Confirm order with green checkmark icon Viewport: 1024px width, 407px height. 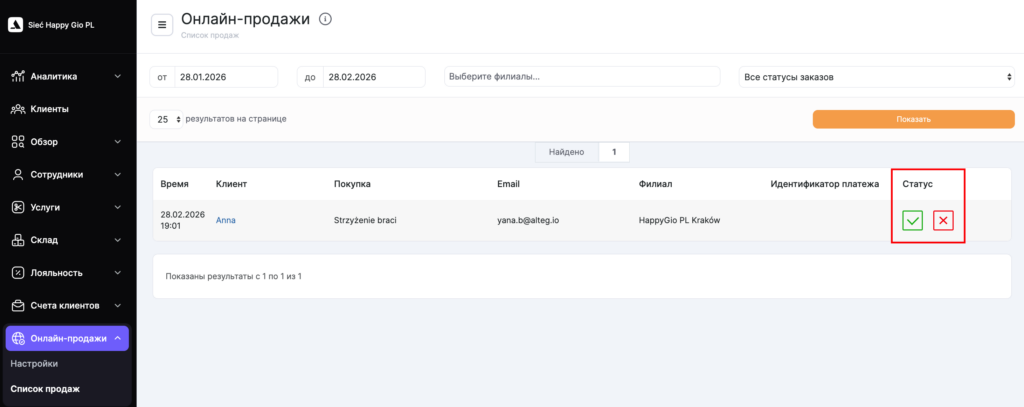[912, 221]
